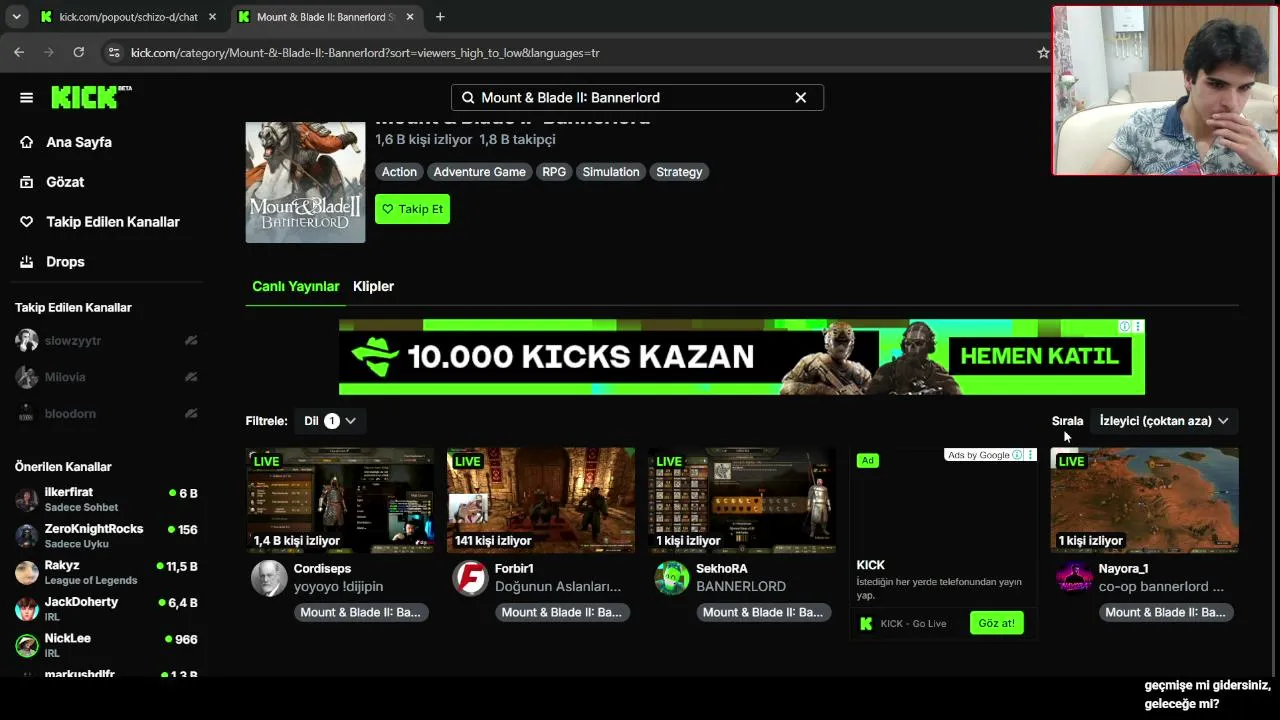Click the Drops download icon
The width and height of the screenshot is (1280, 720).
27,262
